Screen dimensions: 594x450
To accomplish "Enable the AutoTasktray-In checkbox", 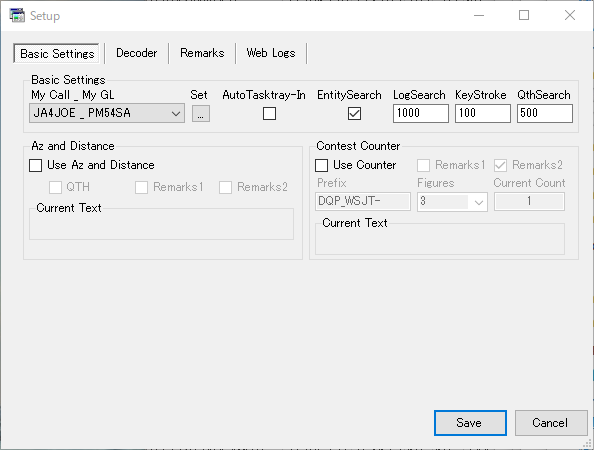I will pyautogui.click(x=269, y=113).
